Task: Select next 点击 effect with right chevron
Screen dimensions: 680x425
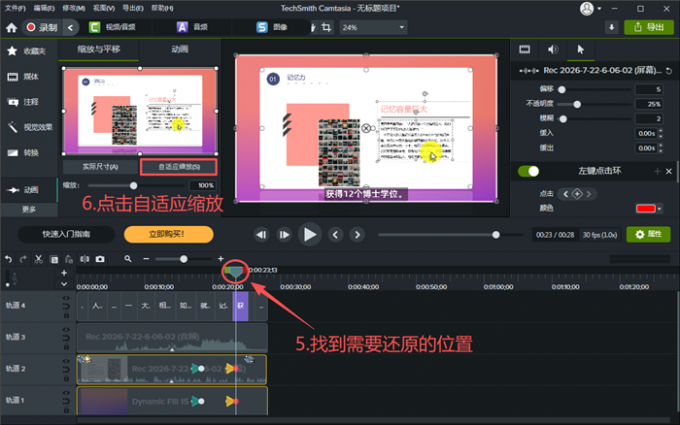Action: 588,194
